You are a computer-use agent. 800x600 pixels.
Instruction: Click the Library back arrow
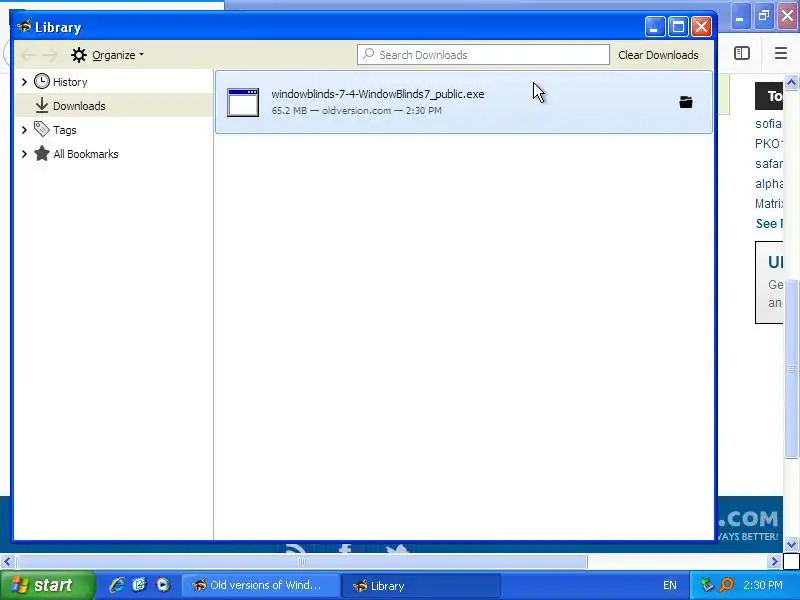coord(29,55)
